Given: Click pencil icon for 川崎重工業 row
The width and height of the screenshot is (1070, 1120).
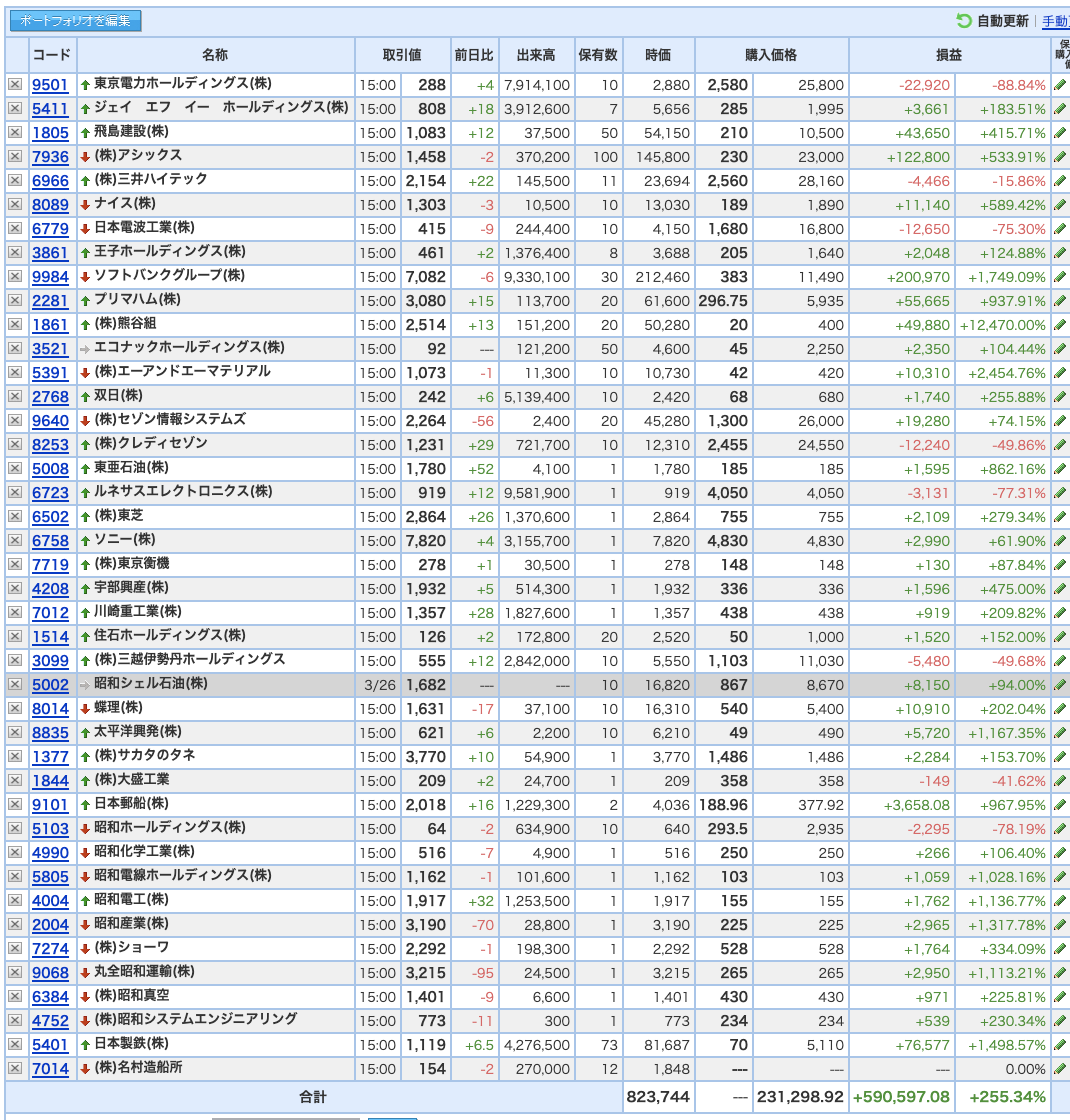Looking at the screenshot, I should tap(1060, 613).
